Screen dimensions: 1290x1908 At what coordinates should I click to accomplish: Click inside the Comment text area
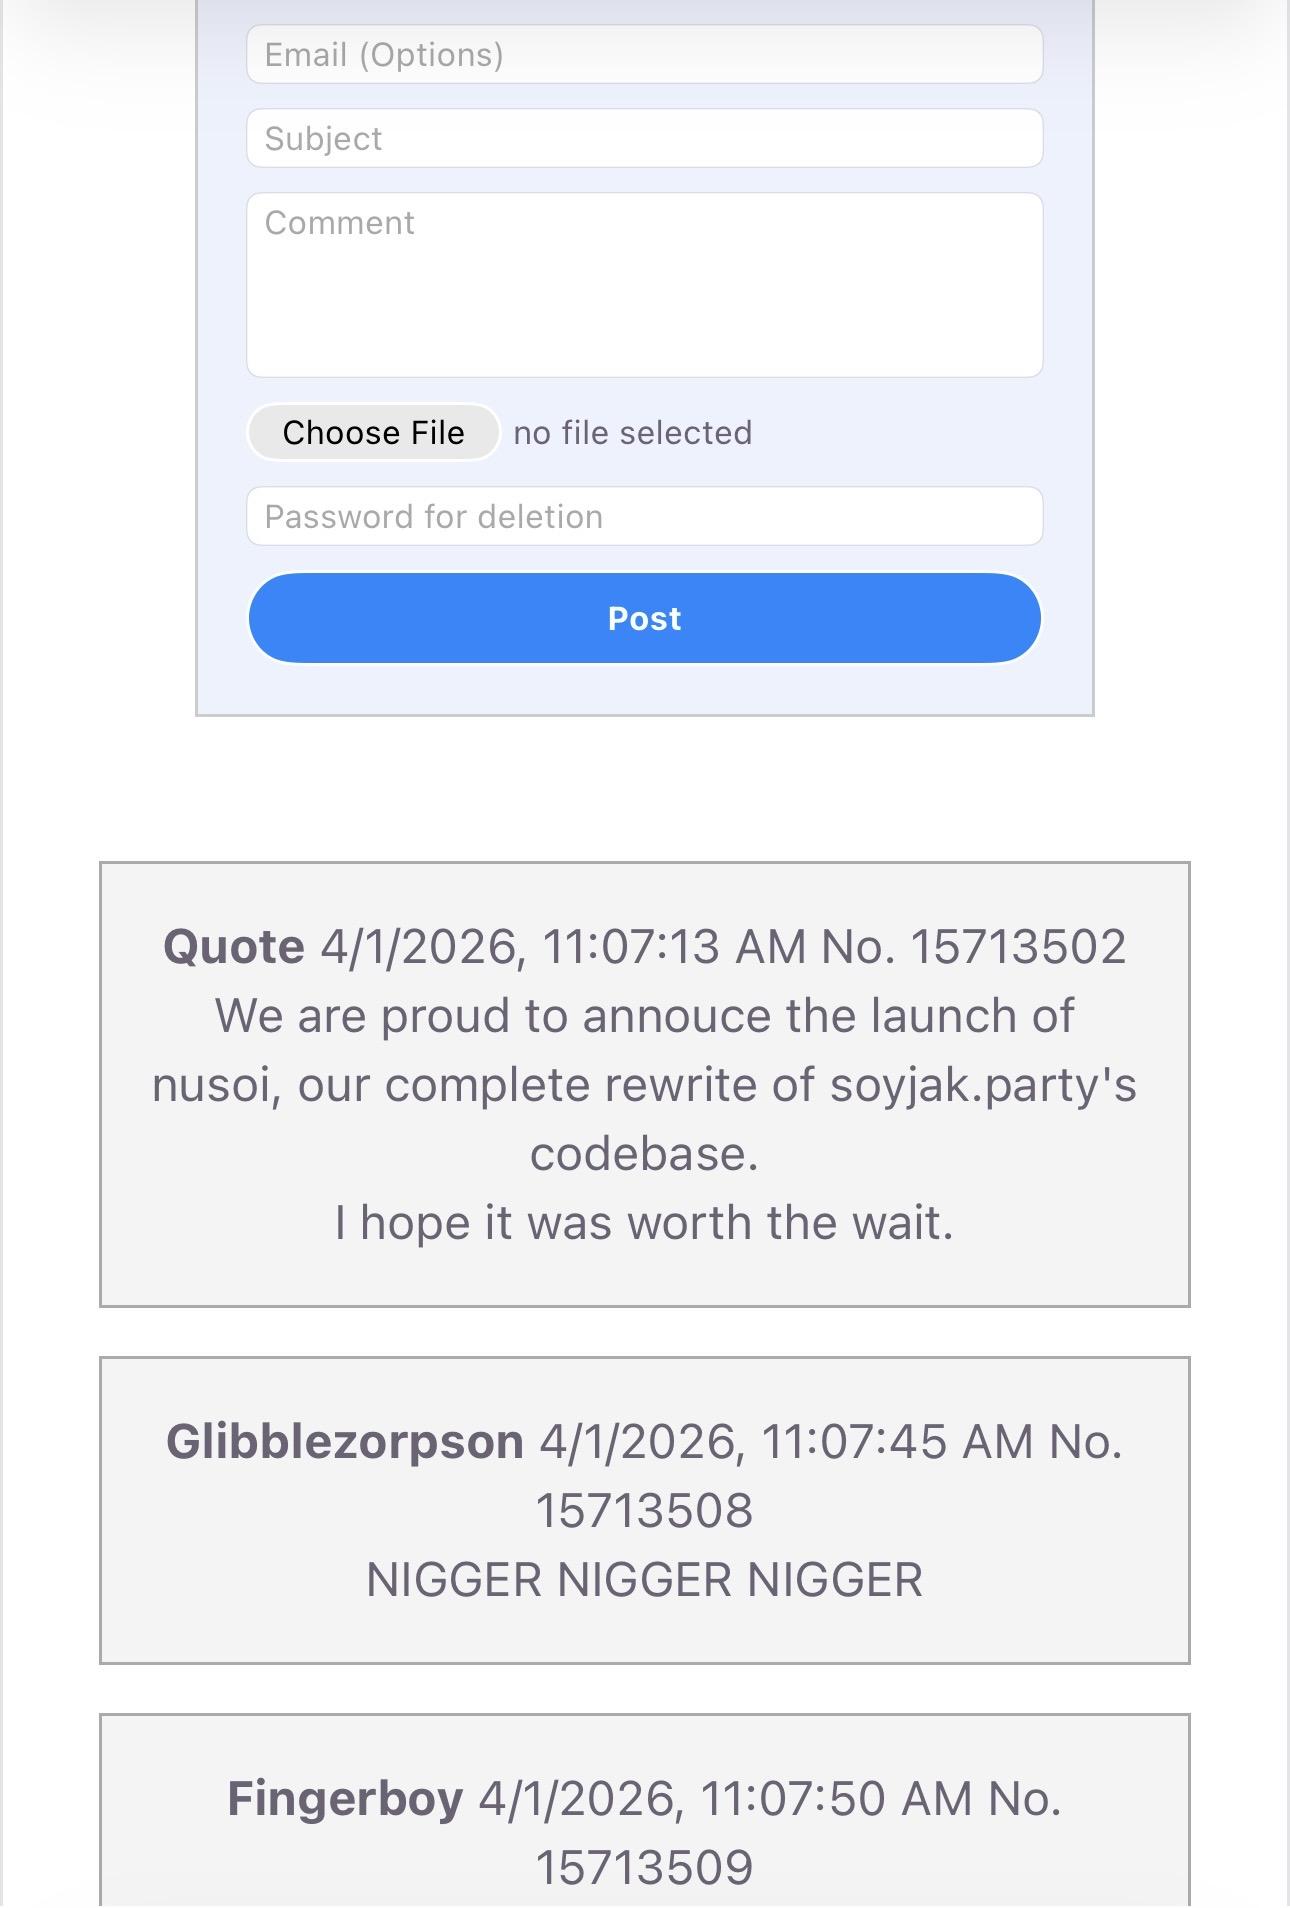pos(644,285)
